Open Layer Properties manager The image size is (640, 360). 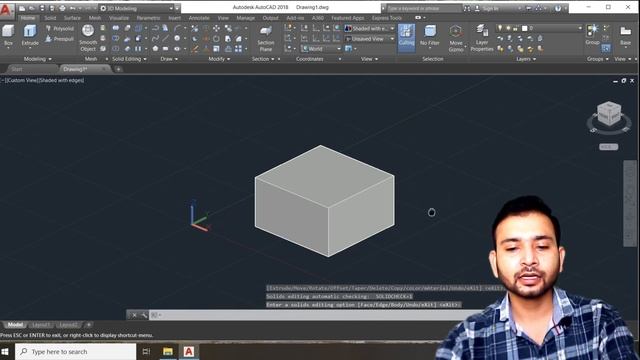pyautogui.click(x=482, y=38)
